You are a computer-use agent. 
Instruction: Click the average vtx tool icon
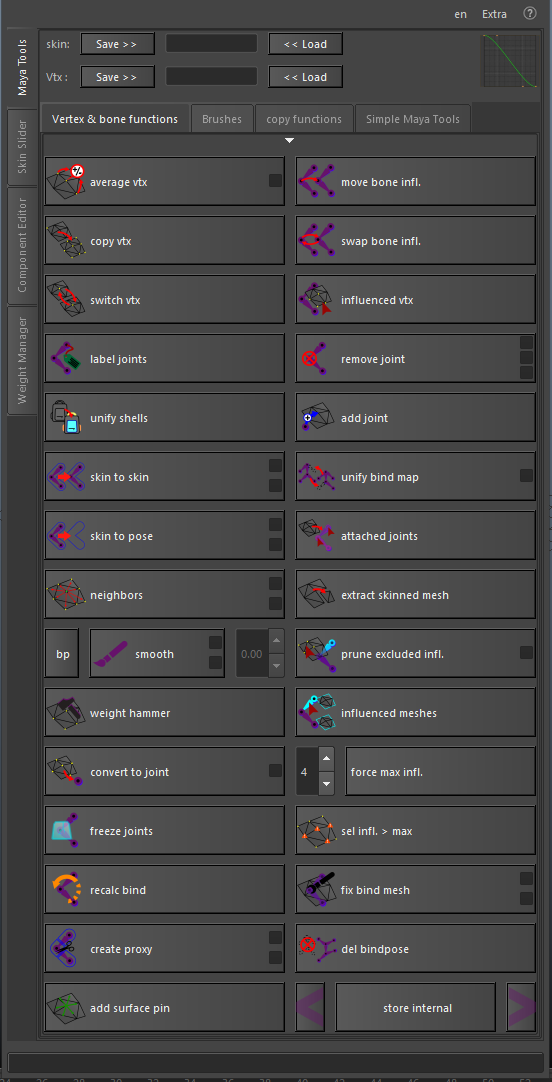(66, 181)
